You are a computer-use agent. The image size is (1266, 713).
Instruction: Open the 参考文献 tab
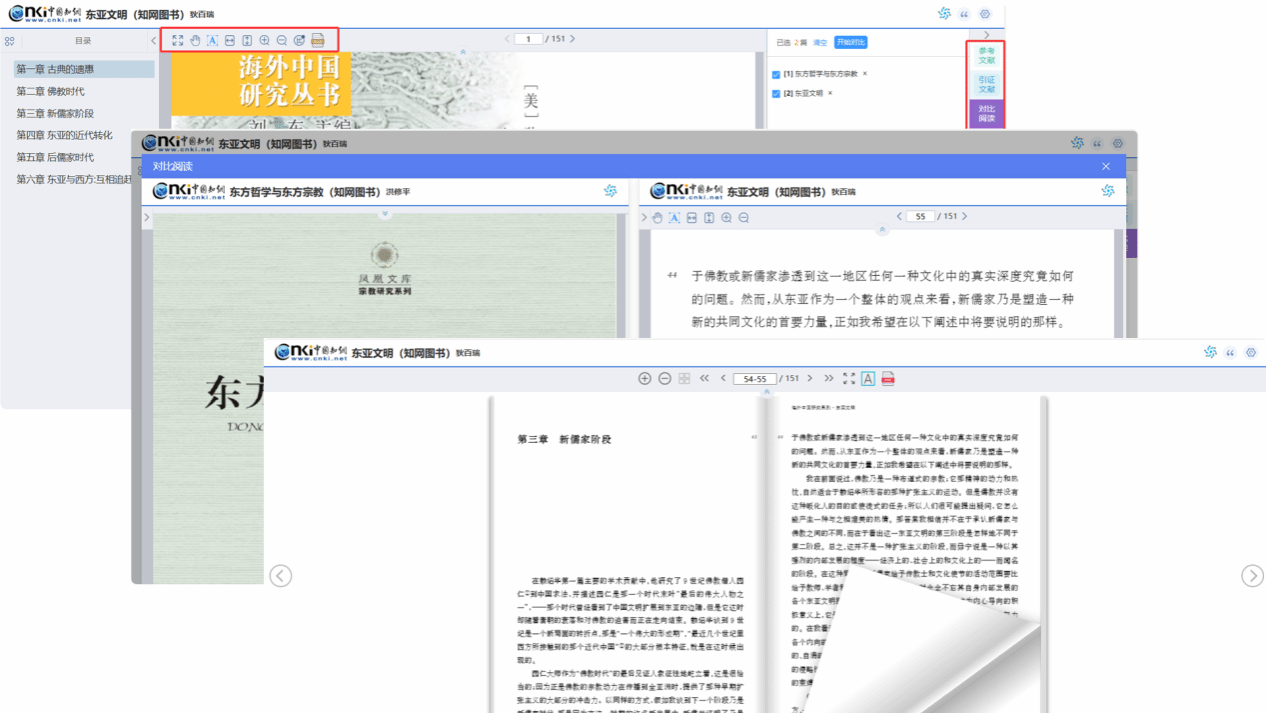click(986, 56)
